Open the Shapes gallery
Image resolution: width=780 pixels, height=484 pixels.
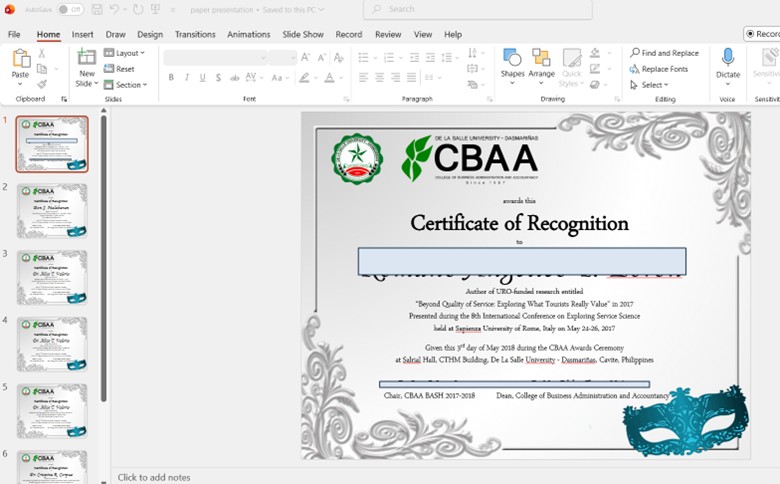coord(512,67)
